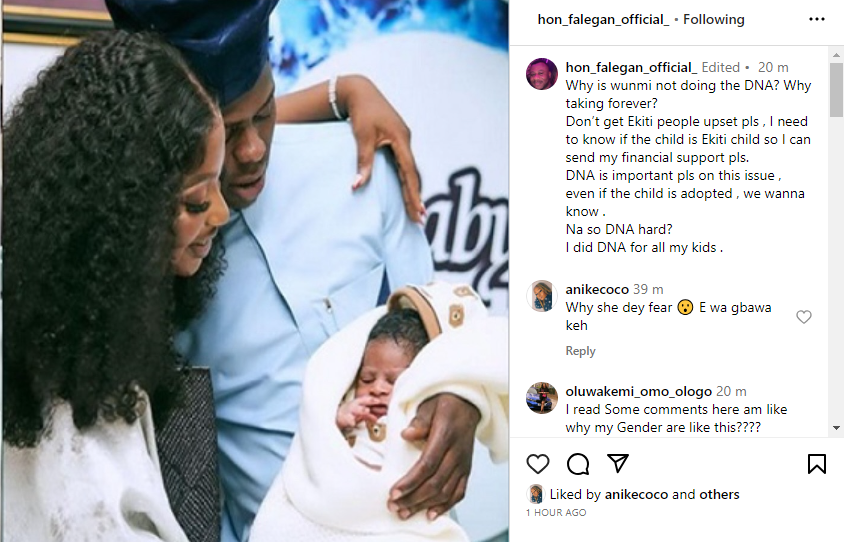The width and height of the screenshot is (844, 542).
Task: Click the comments scrollbar up arrow
Action: (836, 54)
